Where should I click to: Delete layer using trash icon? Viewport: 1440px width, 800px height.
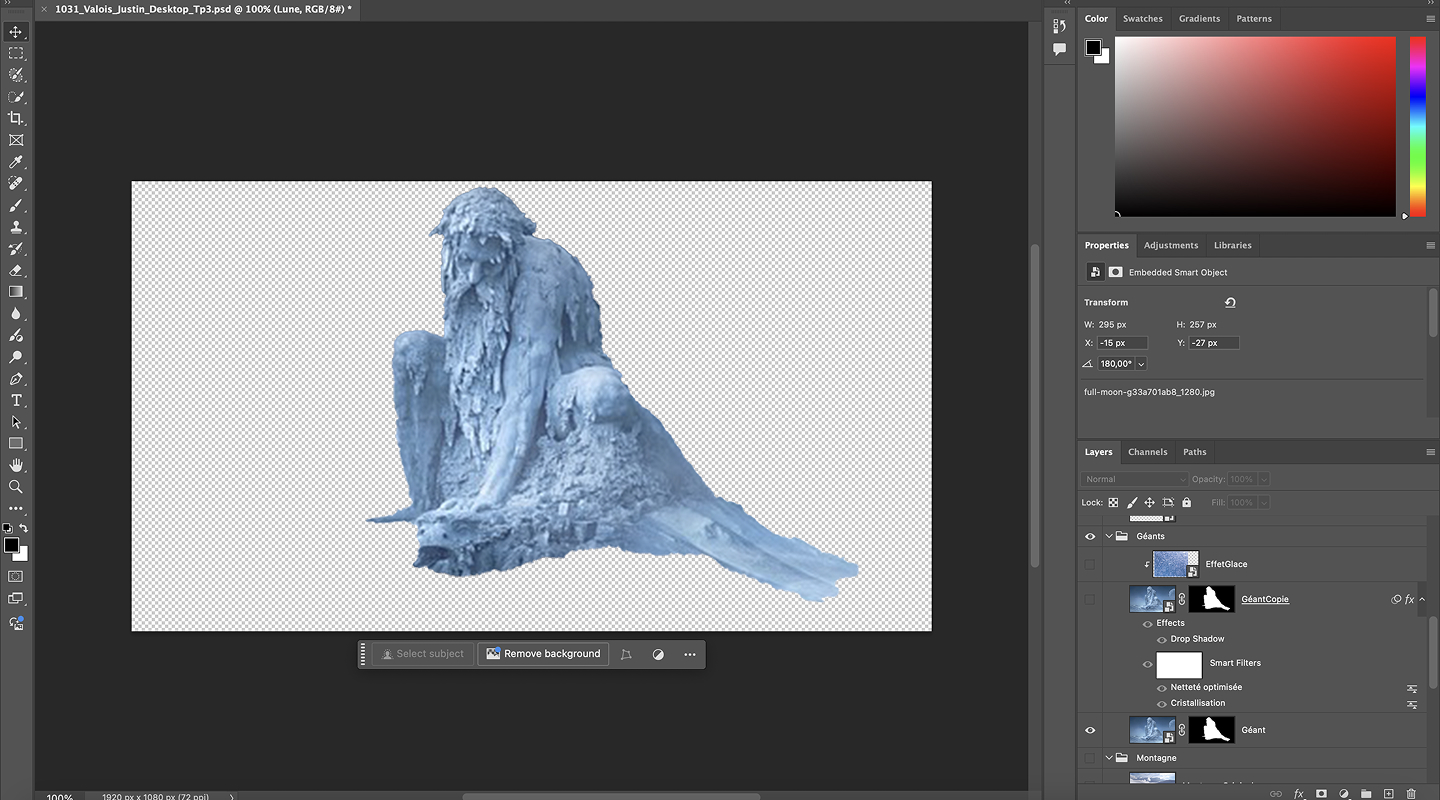(x=1411, y=793)
